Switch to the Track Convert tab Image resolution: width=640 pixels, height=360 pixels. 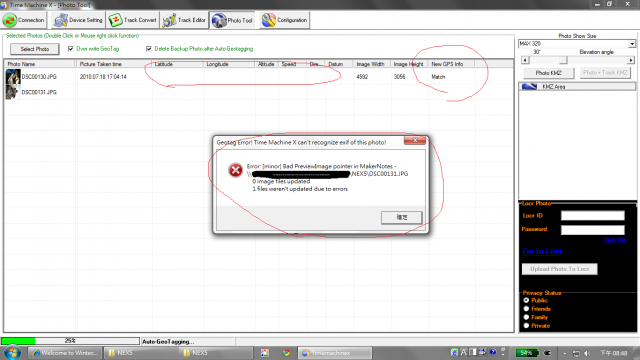[133, 20]
